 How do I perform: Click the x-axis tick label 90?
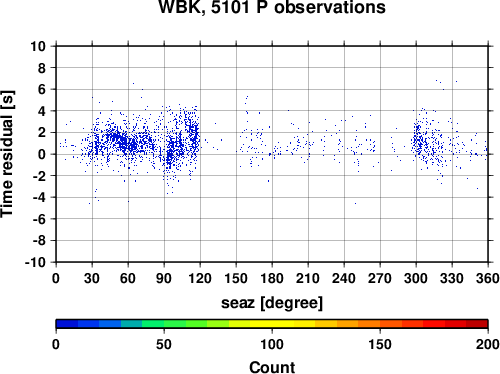tap(164, 278)
